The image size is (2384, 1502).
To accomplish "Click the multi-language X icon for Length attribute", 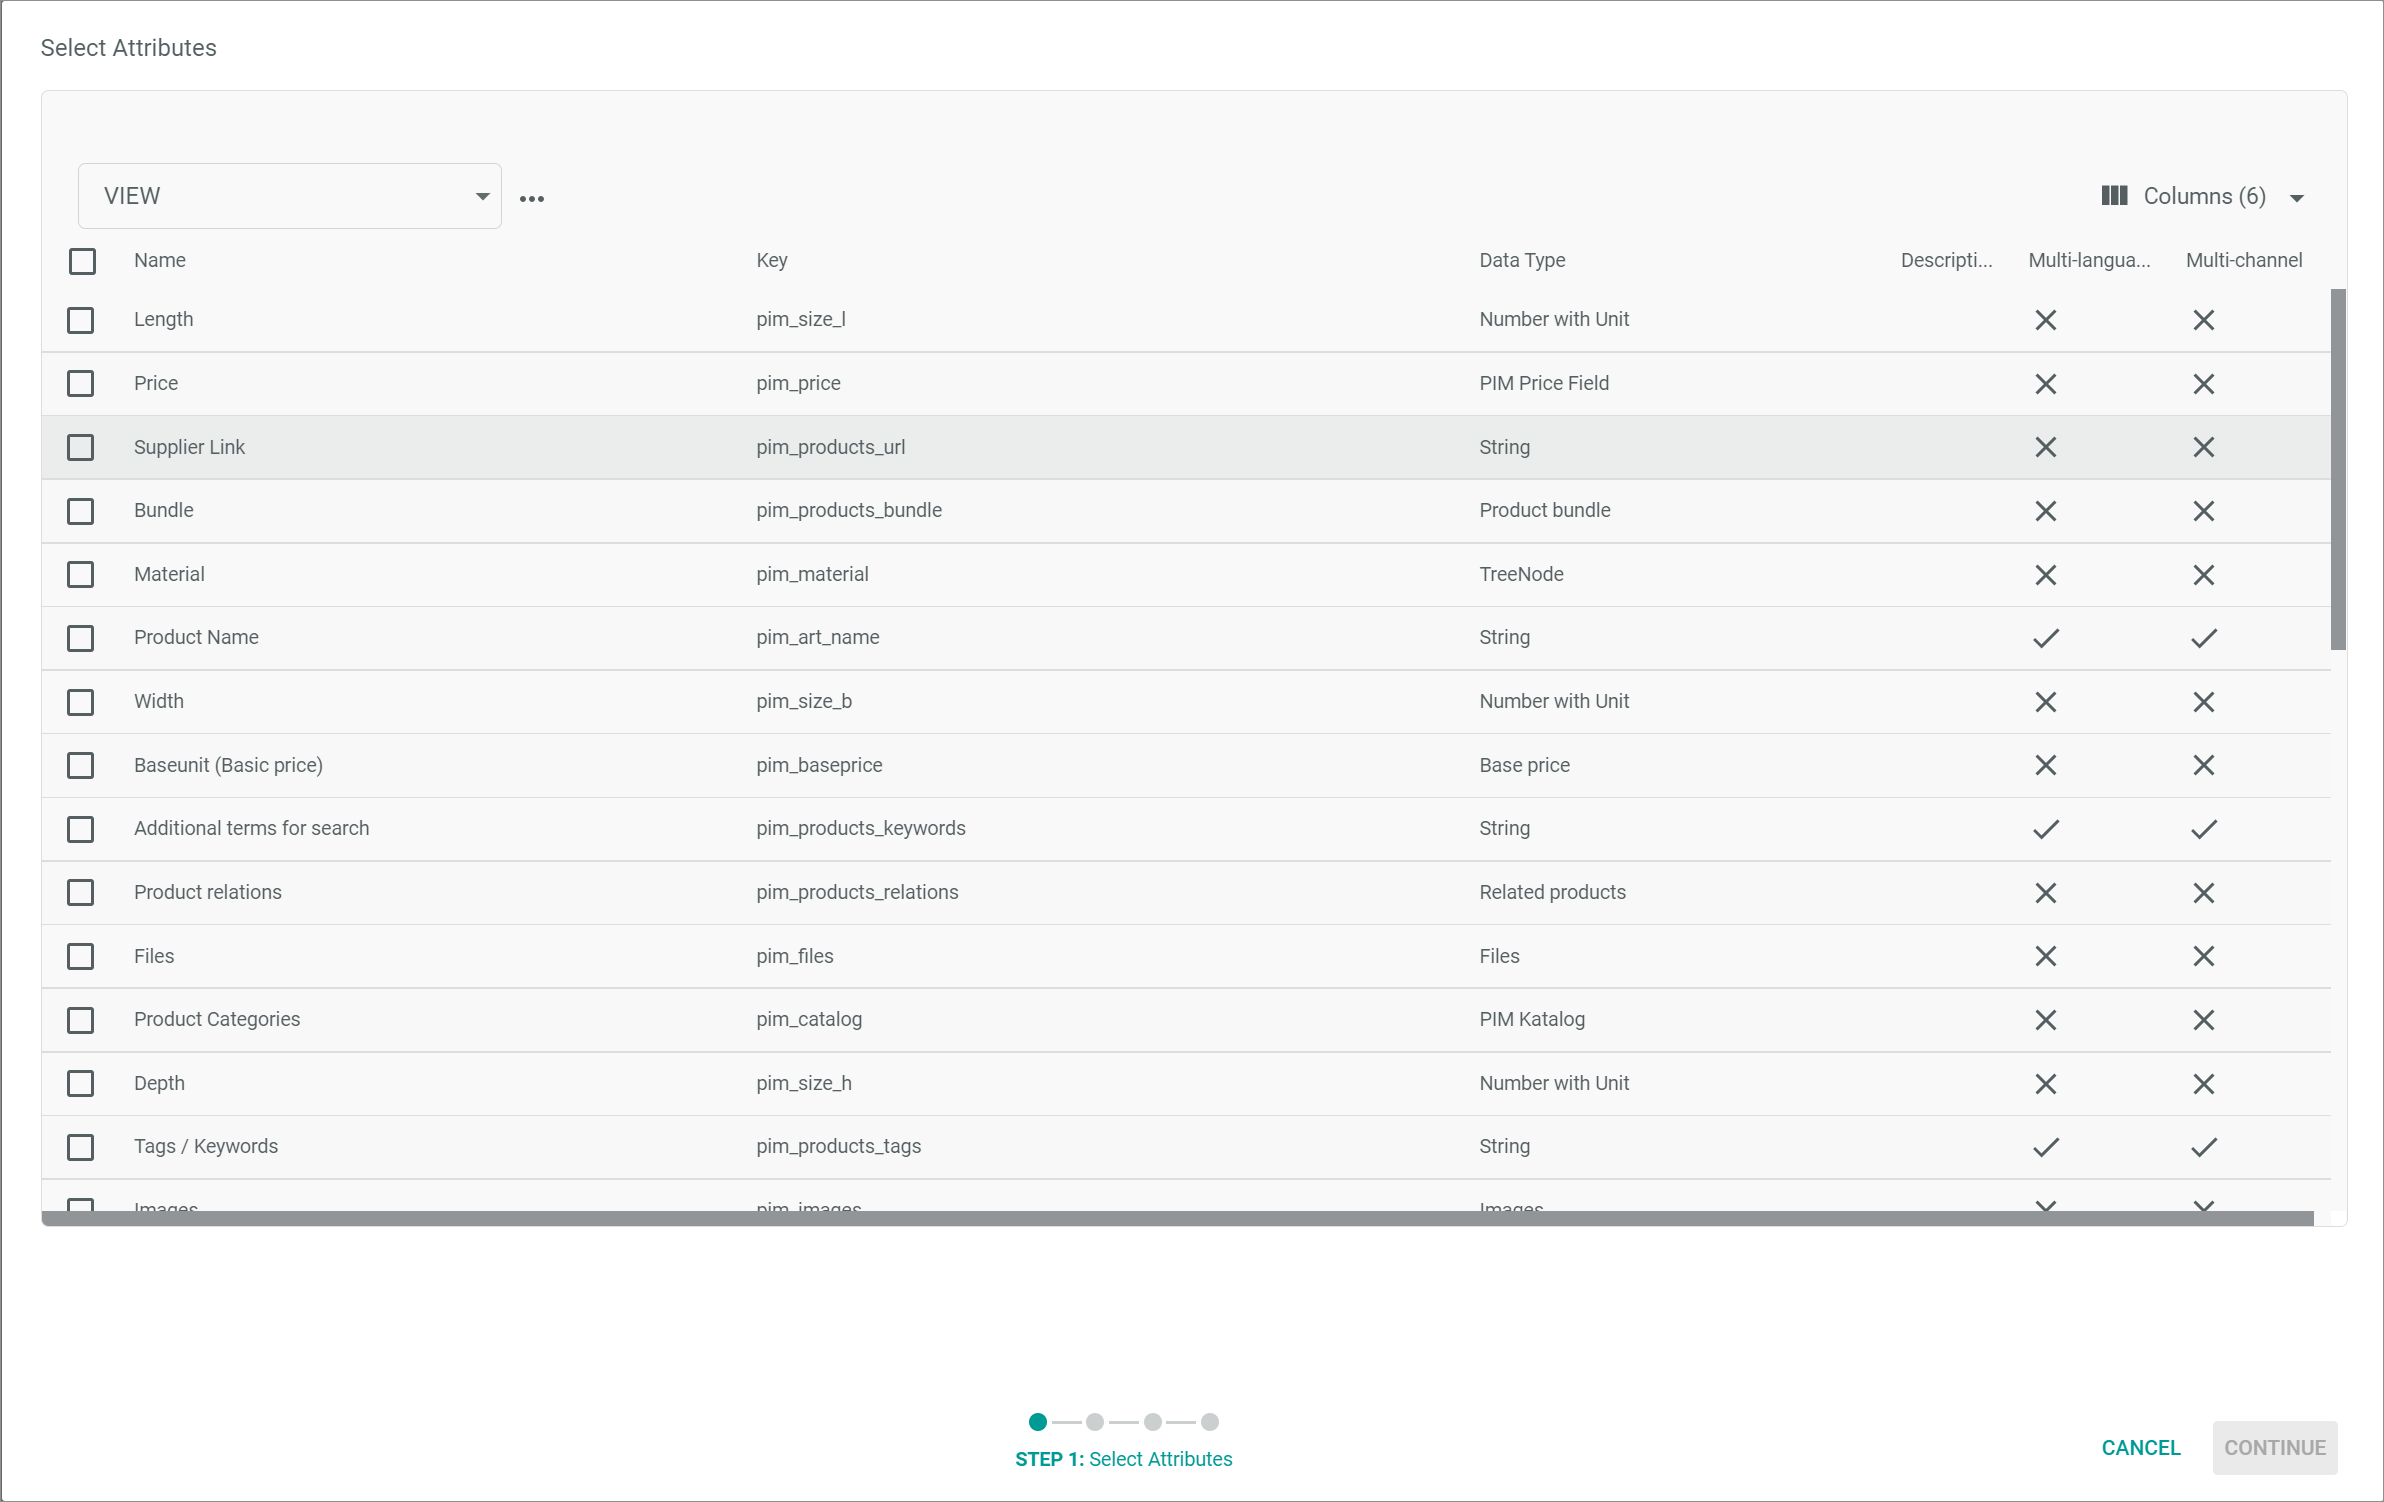I will pos(2047,320).
